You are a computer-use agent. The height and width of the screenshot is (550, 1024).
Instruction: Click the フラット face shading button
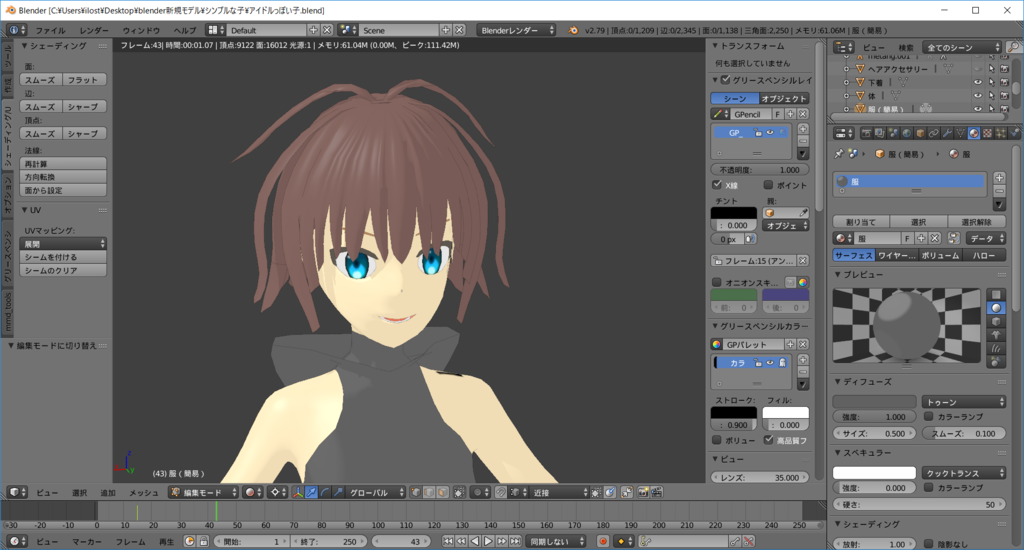click(84, 80)
